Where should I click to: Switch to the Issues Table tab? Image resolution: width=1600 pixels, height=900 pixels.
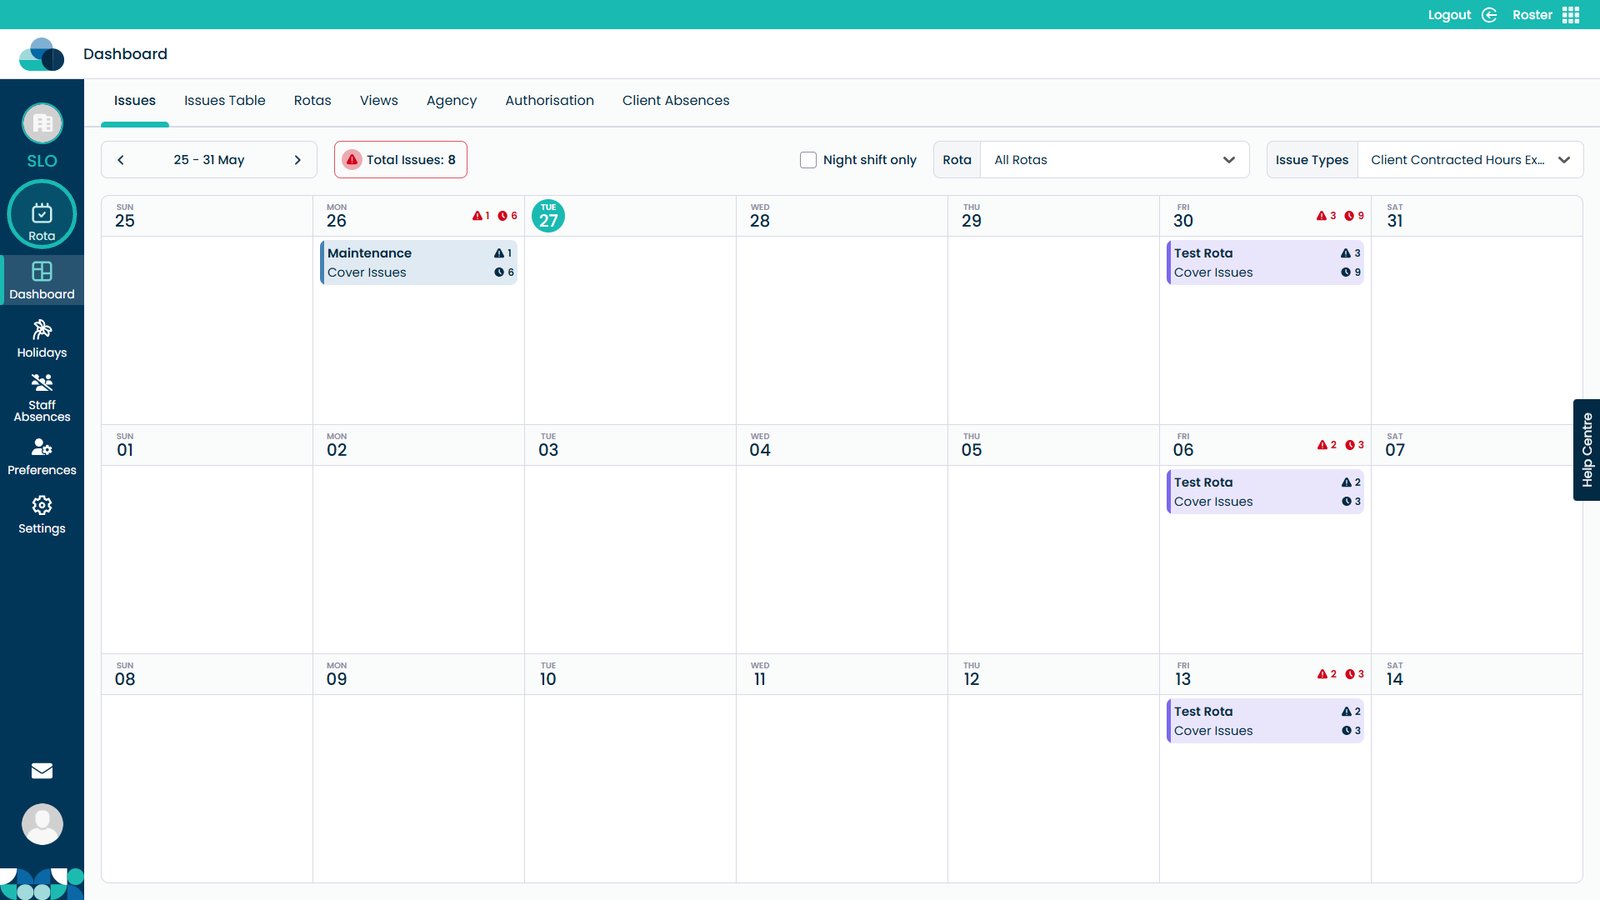pyautogui.click(x=224, y=101)
